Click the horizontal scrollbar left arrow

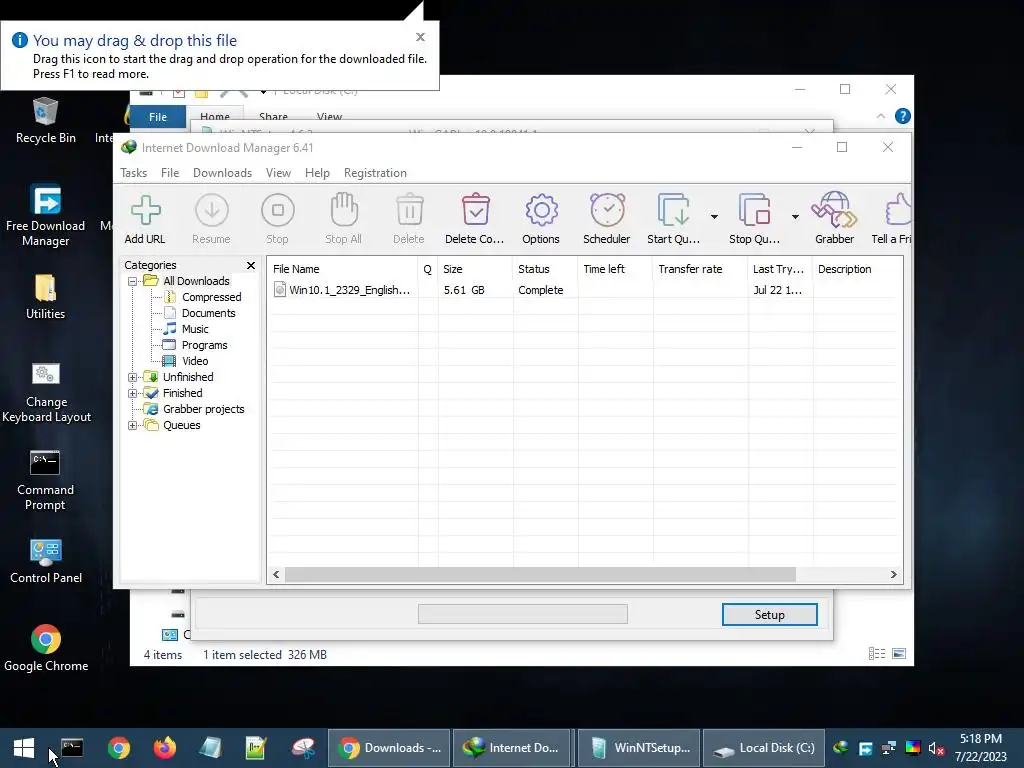276,575
